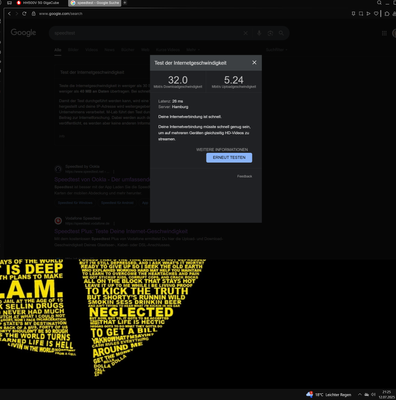This screenshot has height=400, width=396.
Task: Submit the search with the magnifier icon
Action: coord(281,33)
